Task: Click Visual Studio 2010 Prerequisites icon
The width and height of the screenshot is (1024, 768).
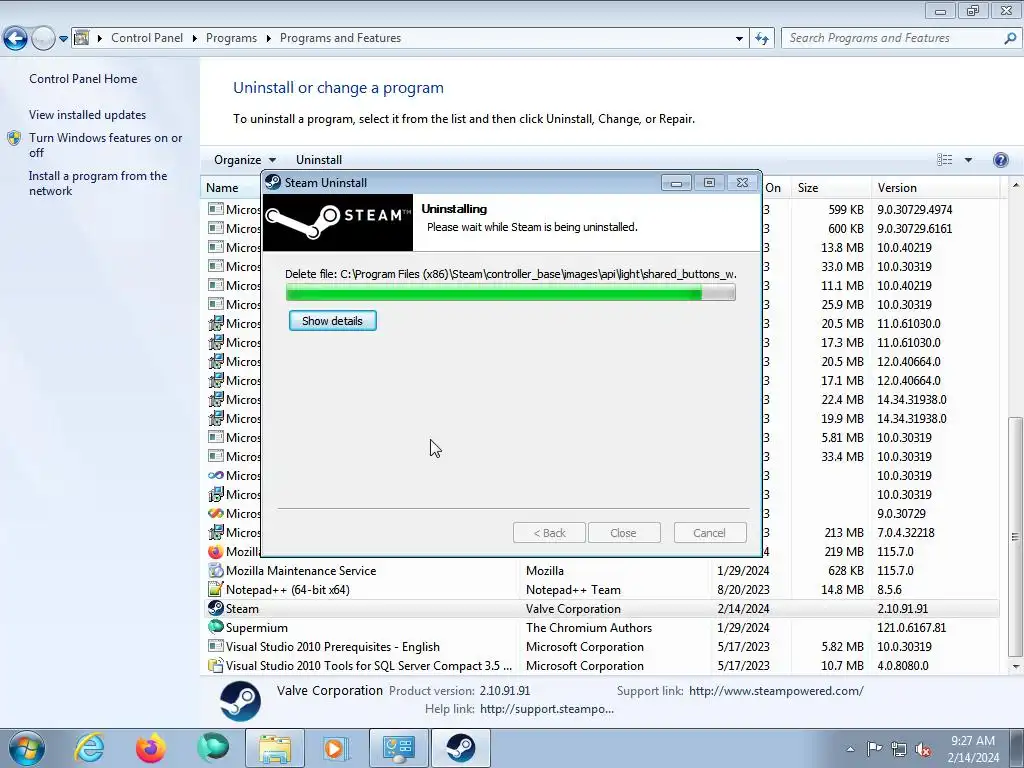Action: [x=216, y=647]
